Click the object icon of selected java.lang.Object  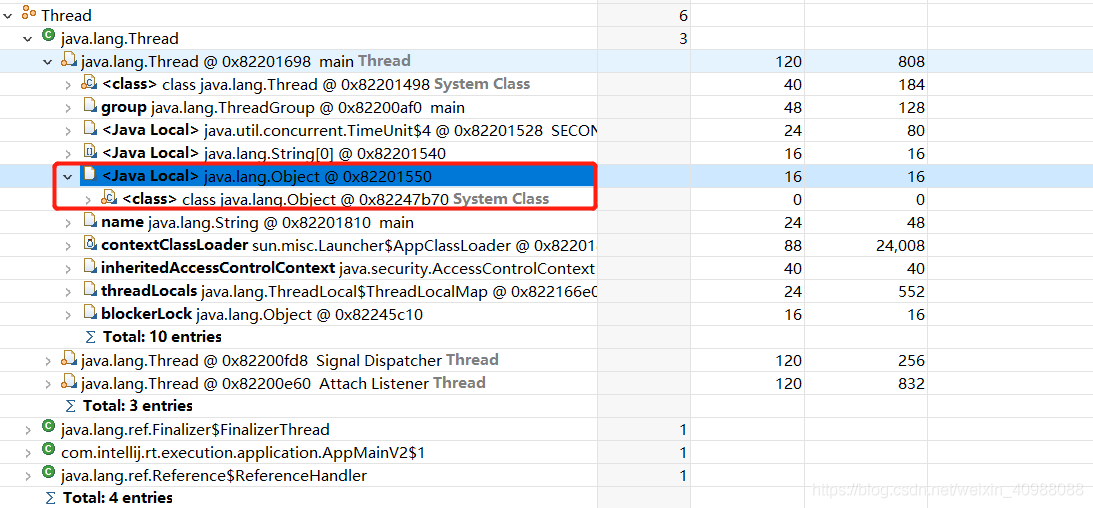[x=89, y=175]
